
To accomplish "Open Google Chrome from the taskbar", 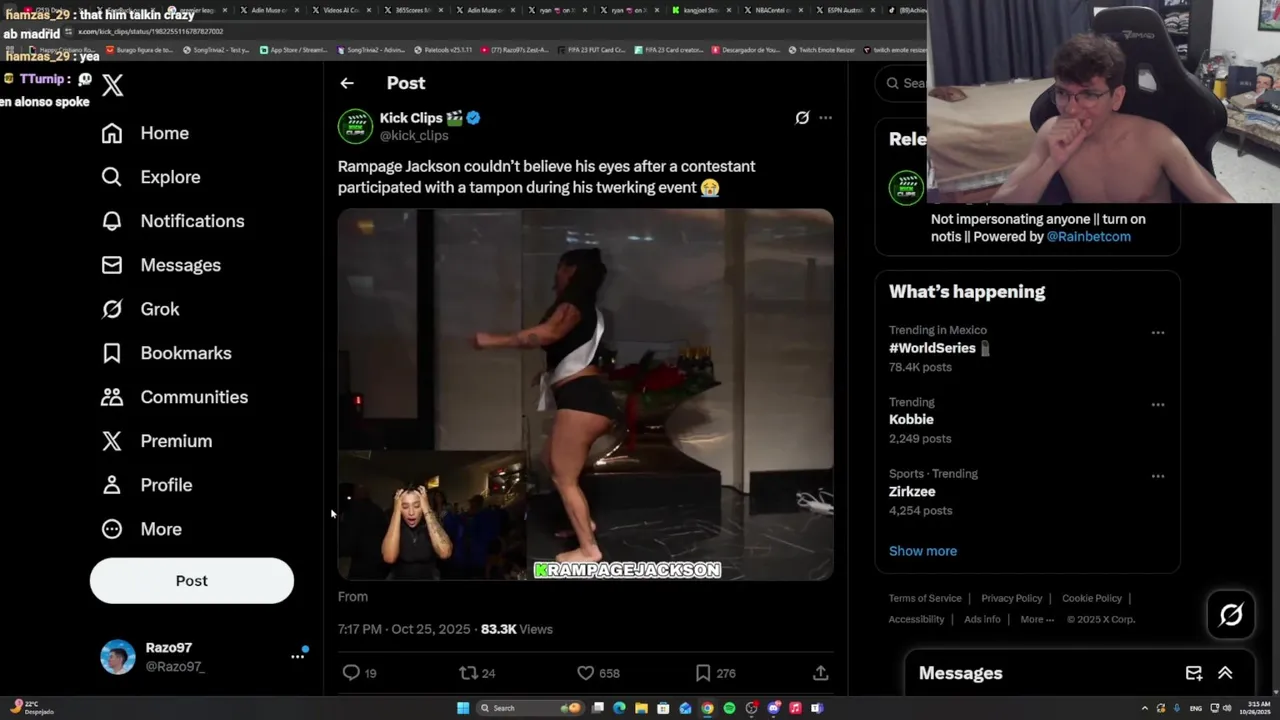I will [x=707, y=708].
